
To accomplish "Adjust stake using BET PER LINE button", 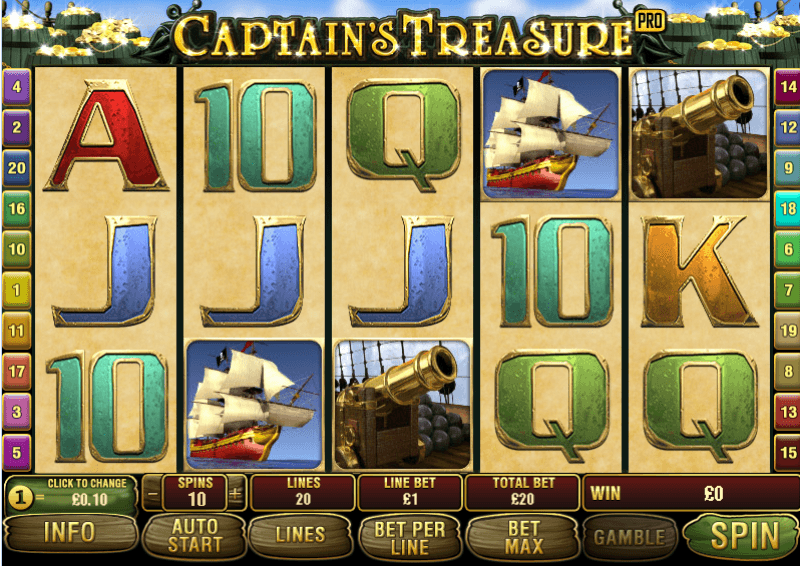I will click(410, 537).
